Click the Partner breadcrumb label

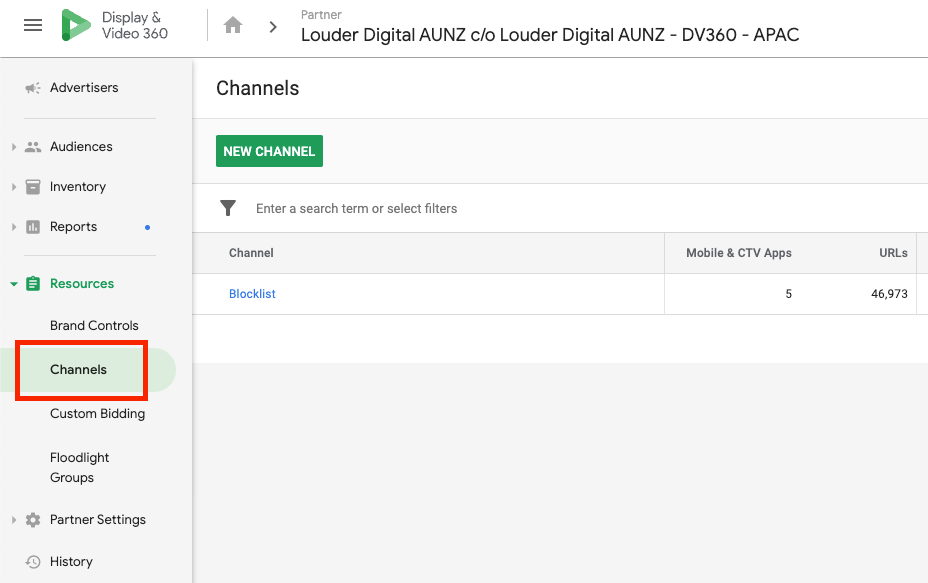(321, 15)
